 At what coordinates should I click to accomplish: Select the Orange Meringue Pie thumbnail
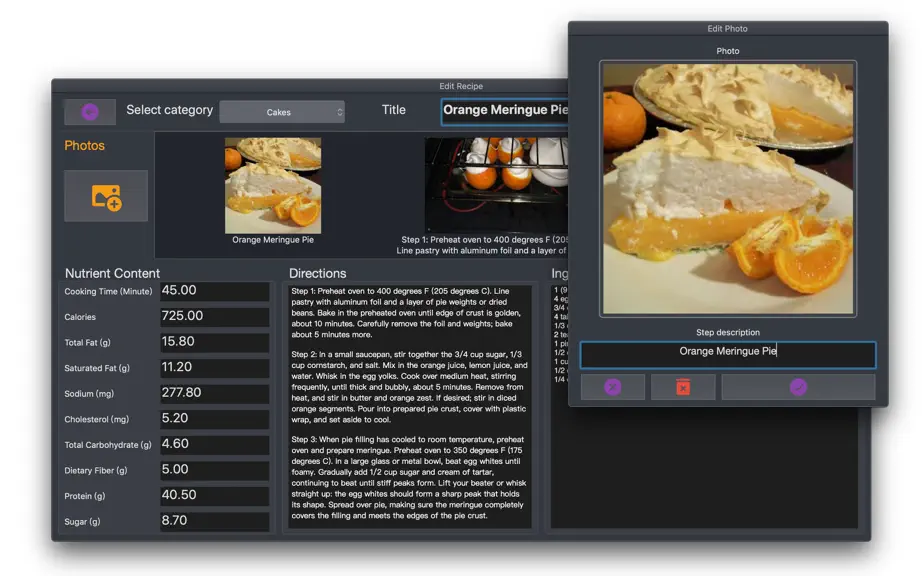pyautogui.click(x=273, y=186)
